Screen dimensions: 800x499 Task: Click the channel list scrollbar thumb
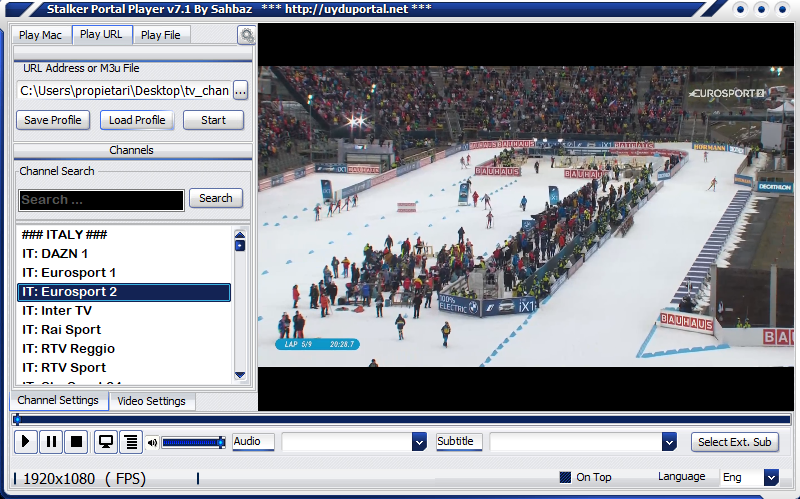240,246
